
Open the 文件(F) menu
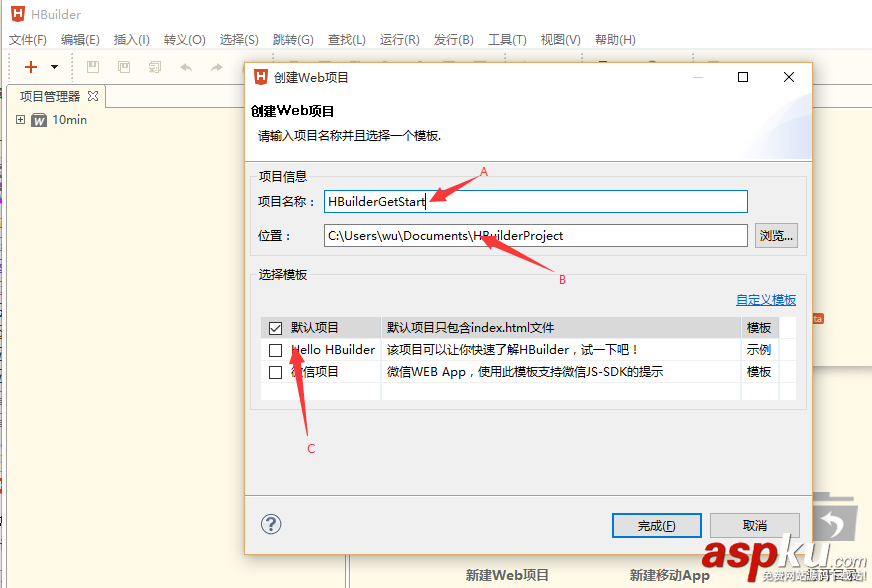click(28, 39)
